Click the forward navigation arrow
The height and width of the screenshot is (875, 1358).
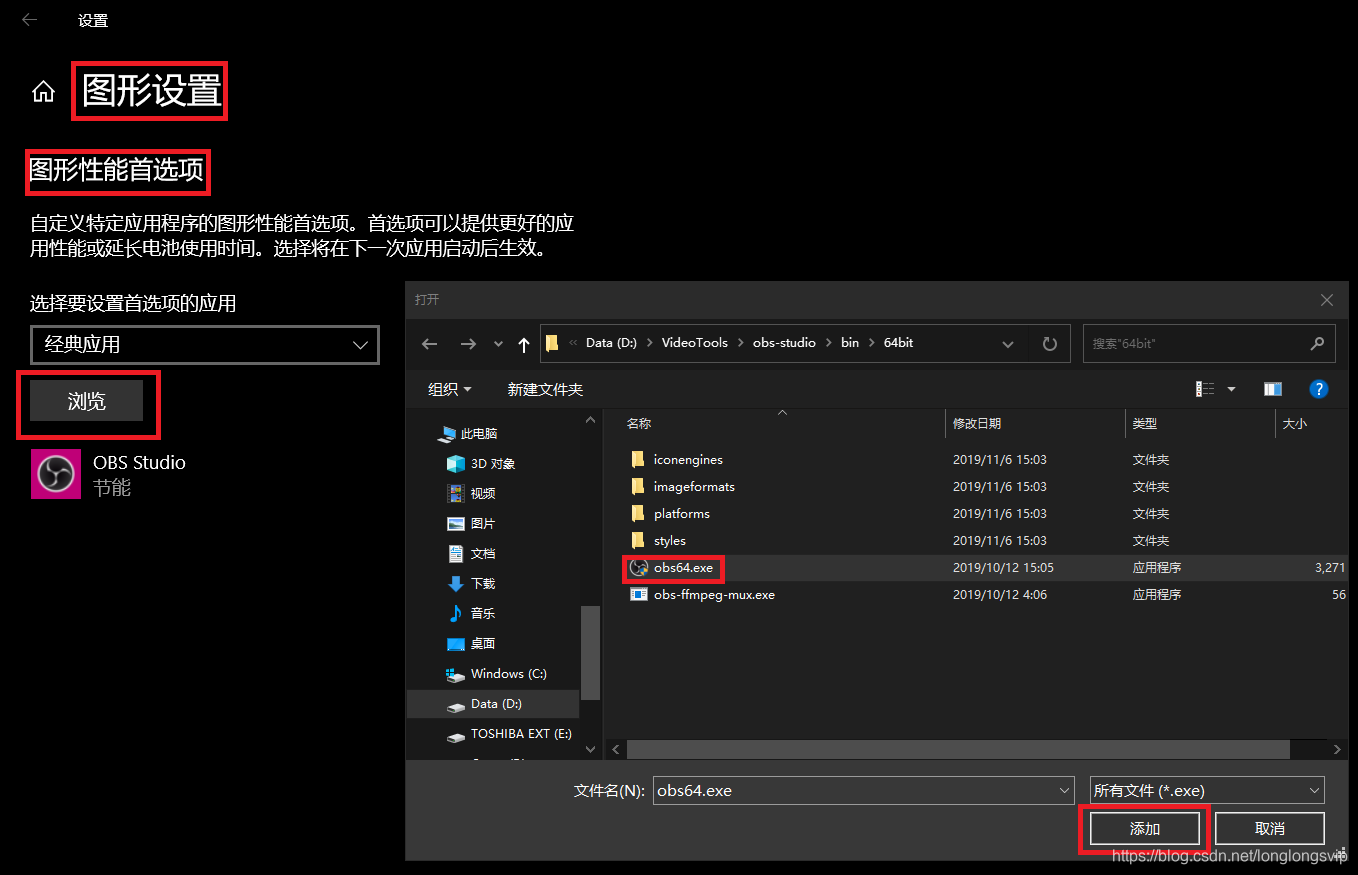pos(467,343)
